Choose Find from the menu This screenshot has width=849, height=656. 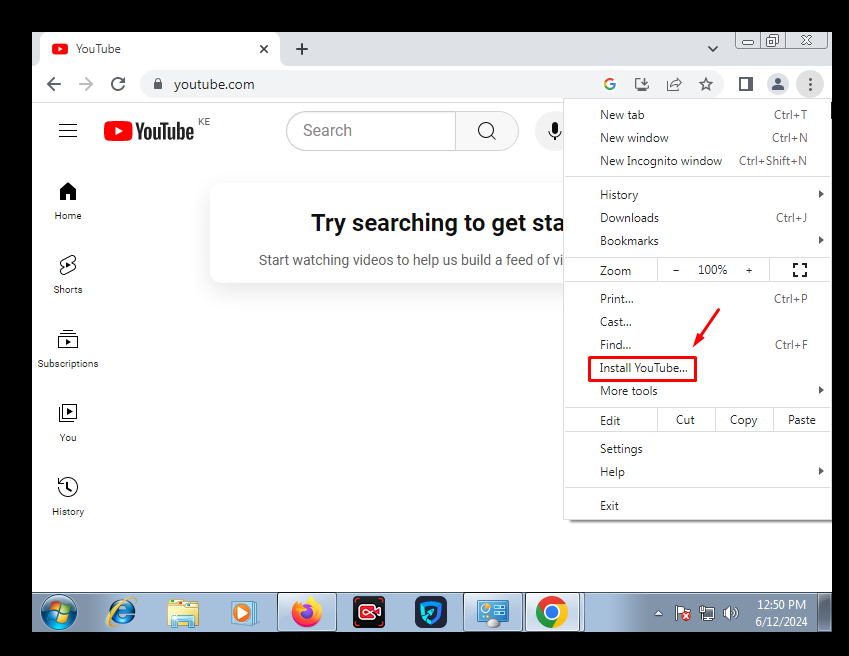tap(697, 345)
